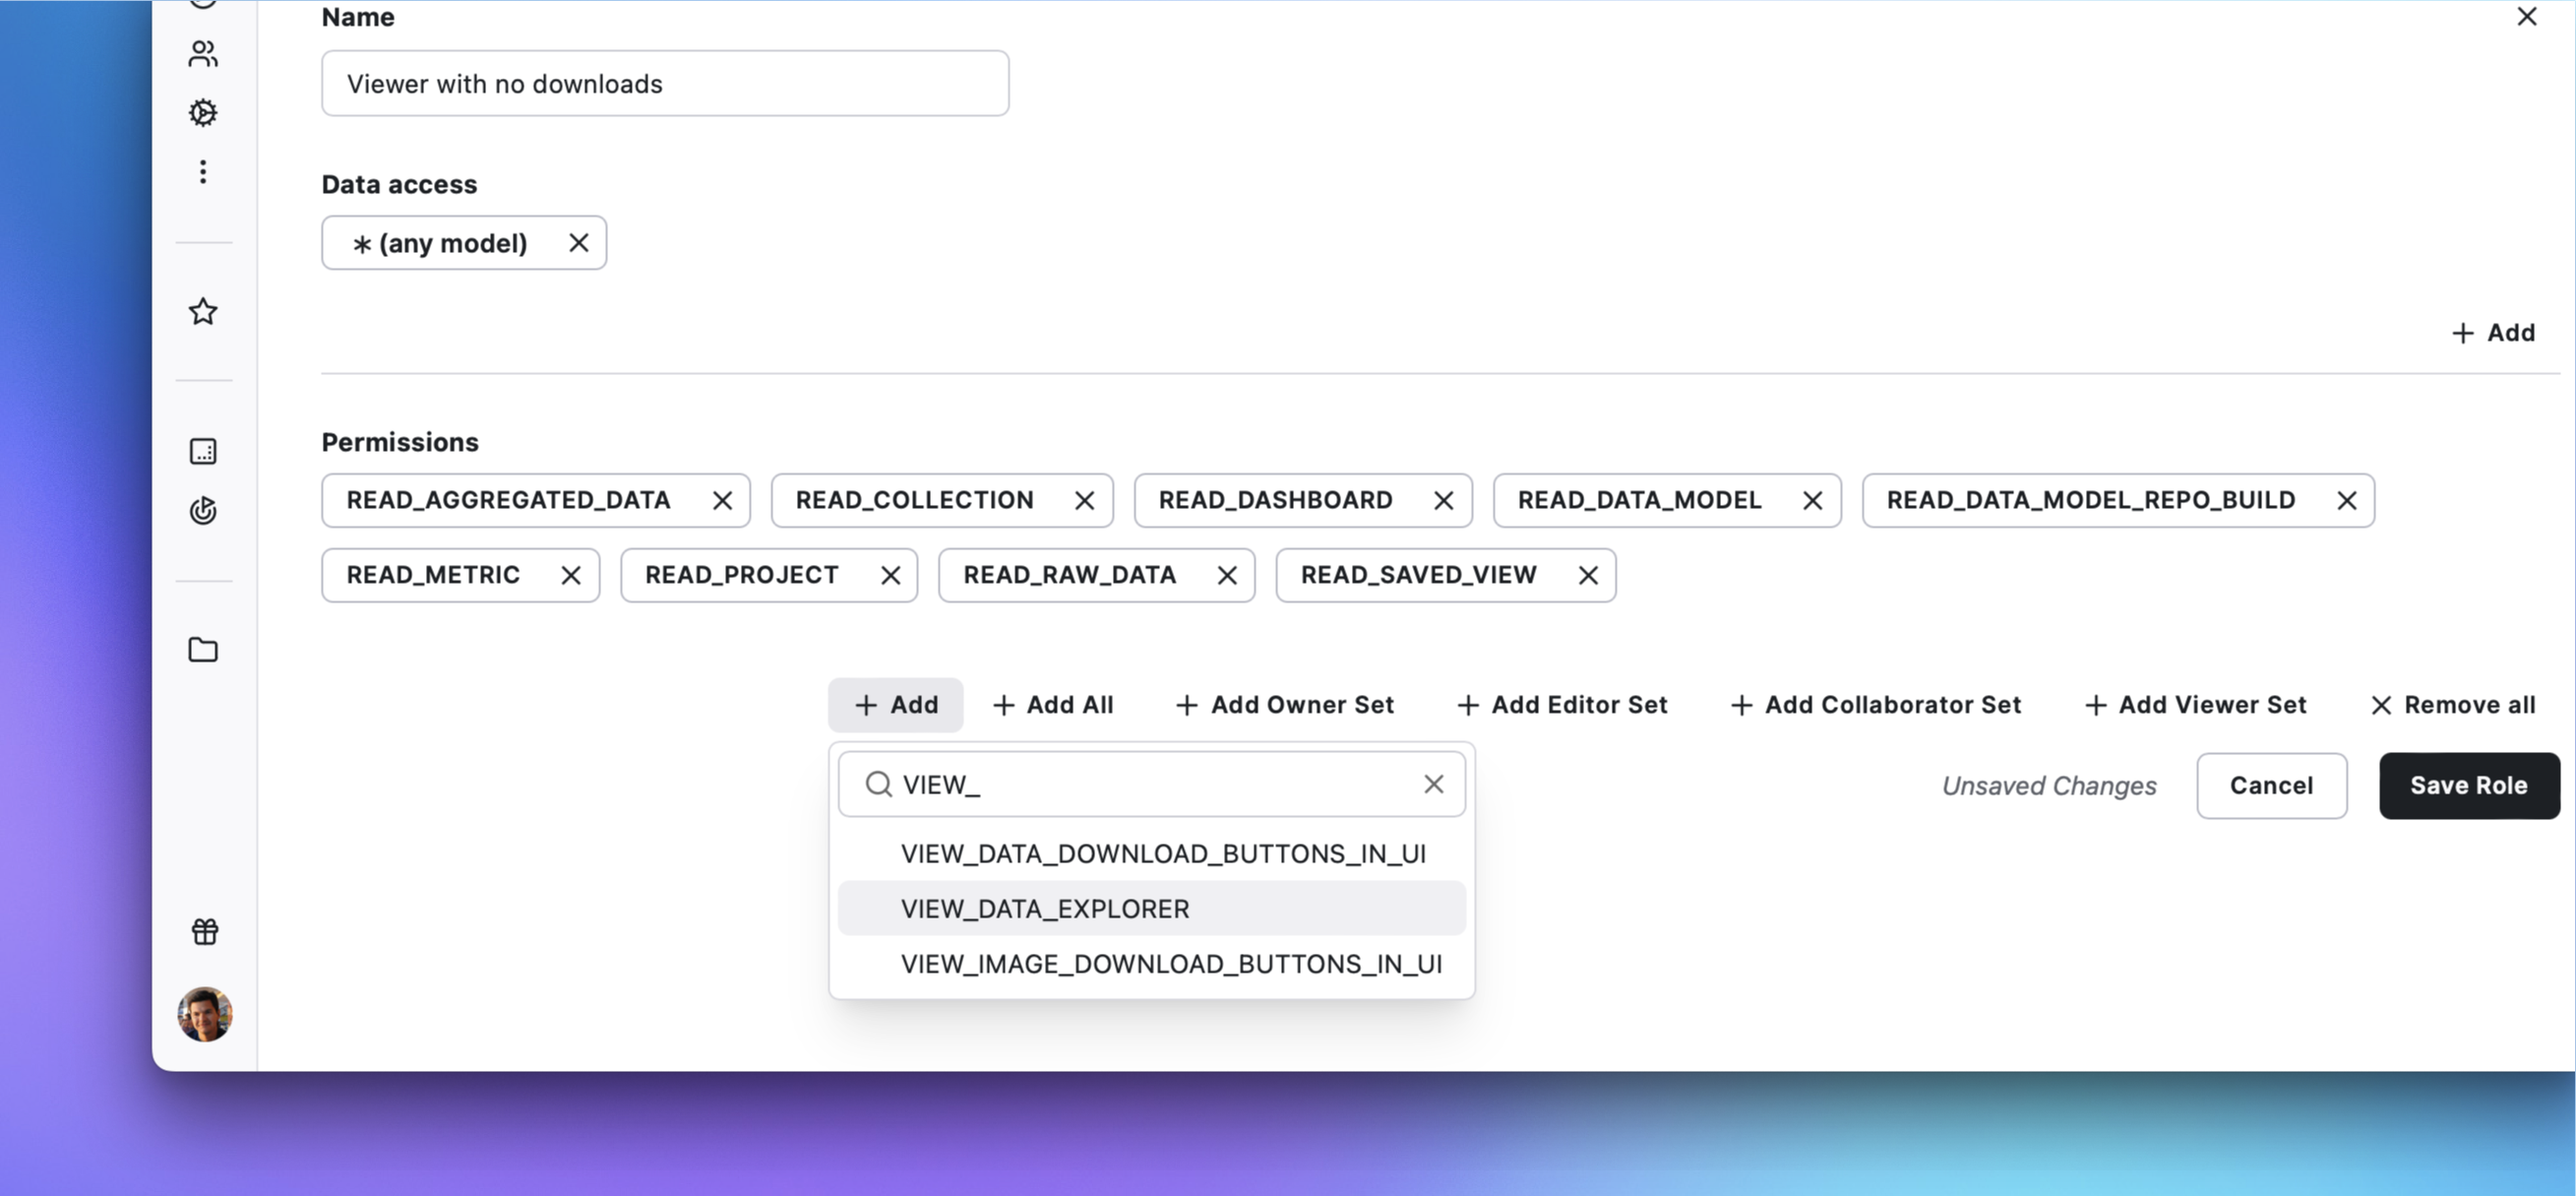Click the READ_COLLECTION chip label
2576x1196 pixels.
click(x=915, y=500)
